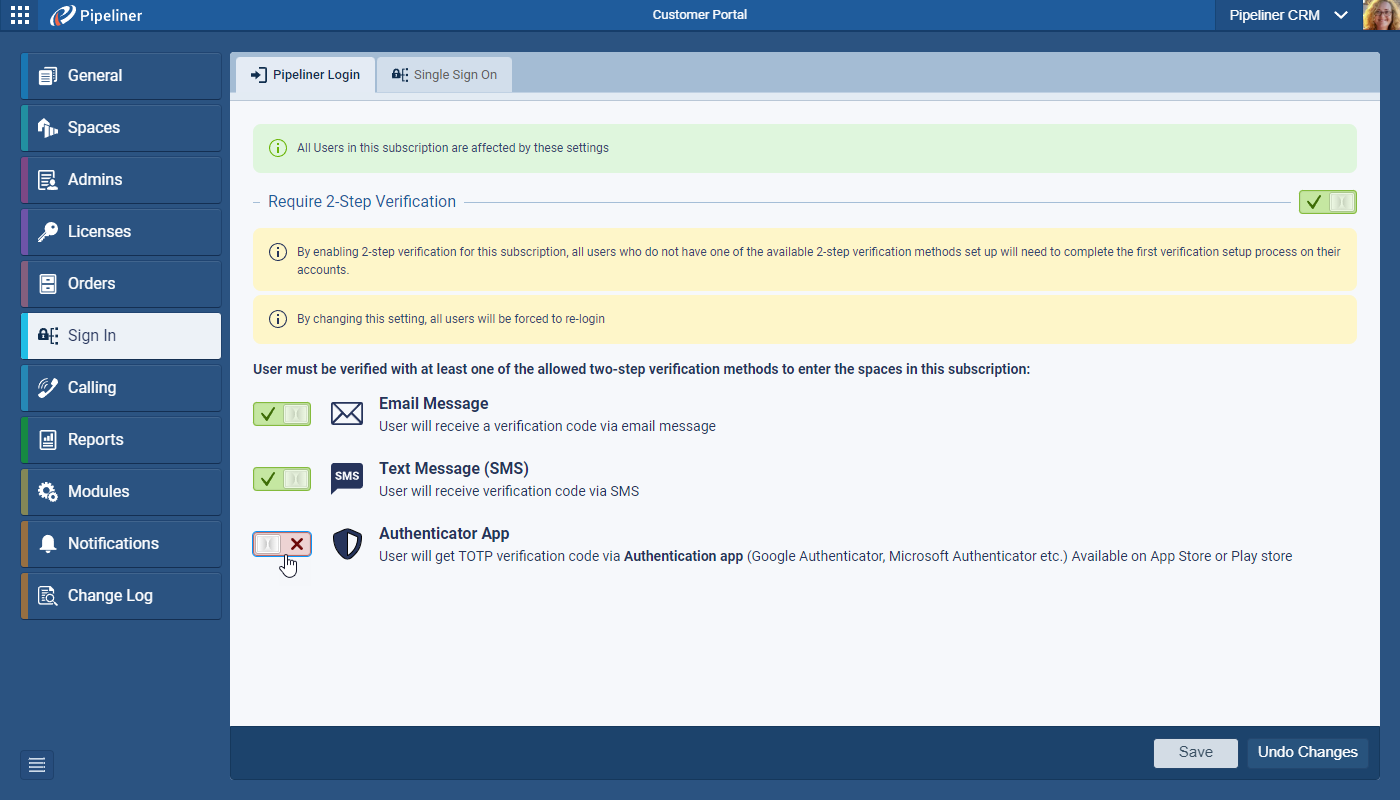Image resolution: width=1400 pixels, height=800 pixels.
Task: Open the Admins section
Action: (x=121, y=180)
